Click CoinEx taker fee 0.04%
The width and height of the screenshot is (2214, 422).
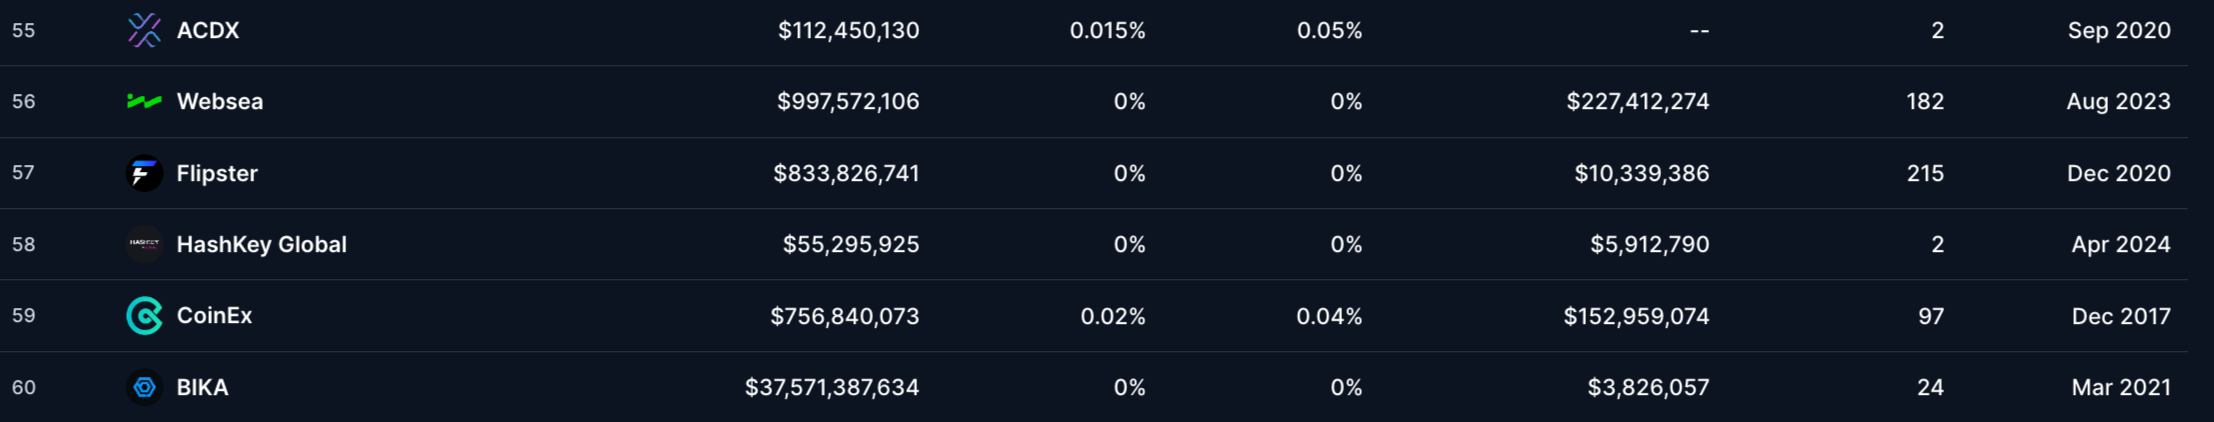coord(1329,316)
